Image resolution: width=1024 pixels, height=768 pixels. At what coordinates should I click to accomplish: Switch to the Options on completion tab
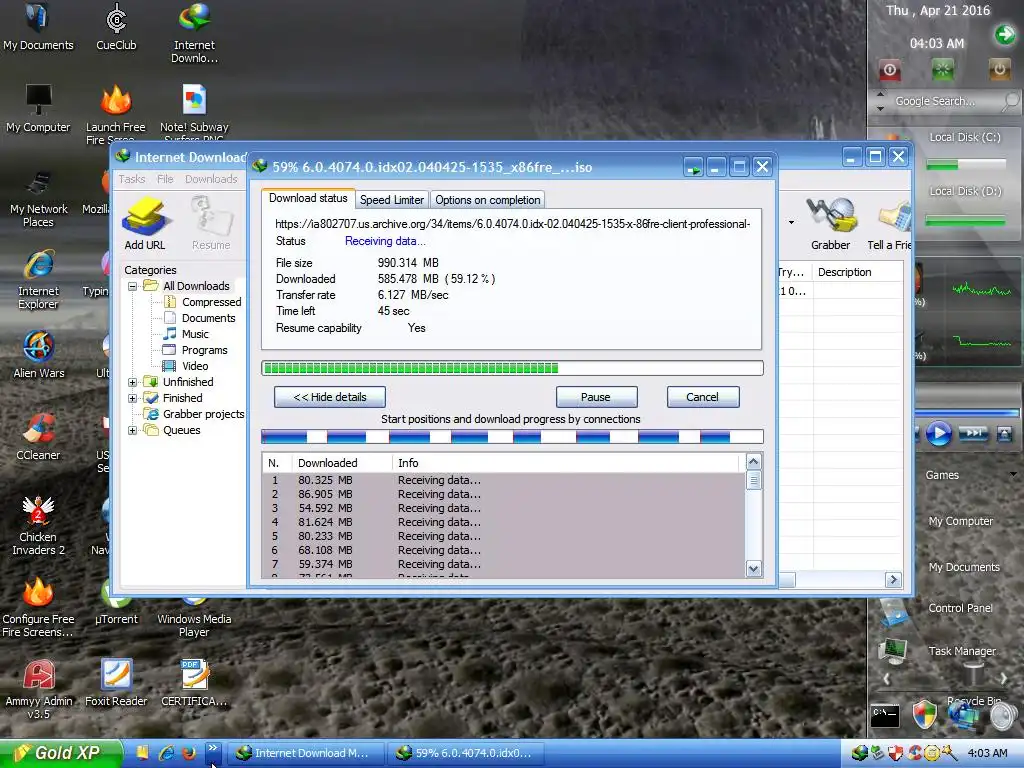point(488,200)
